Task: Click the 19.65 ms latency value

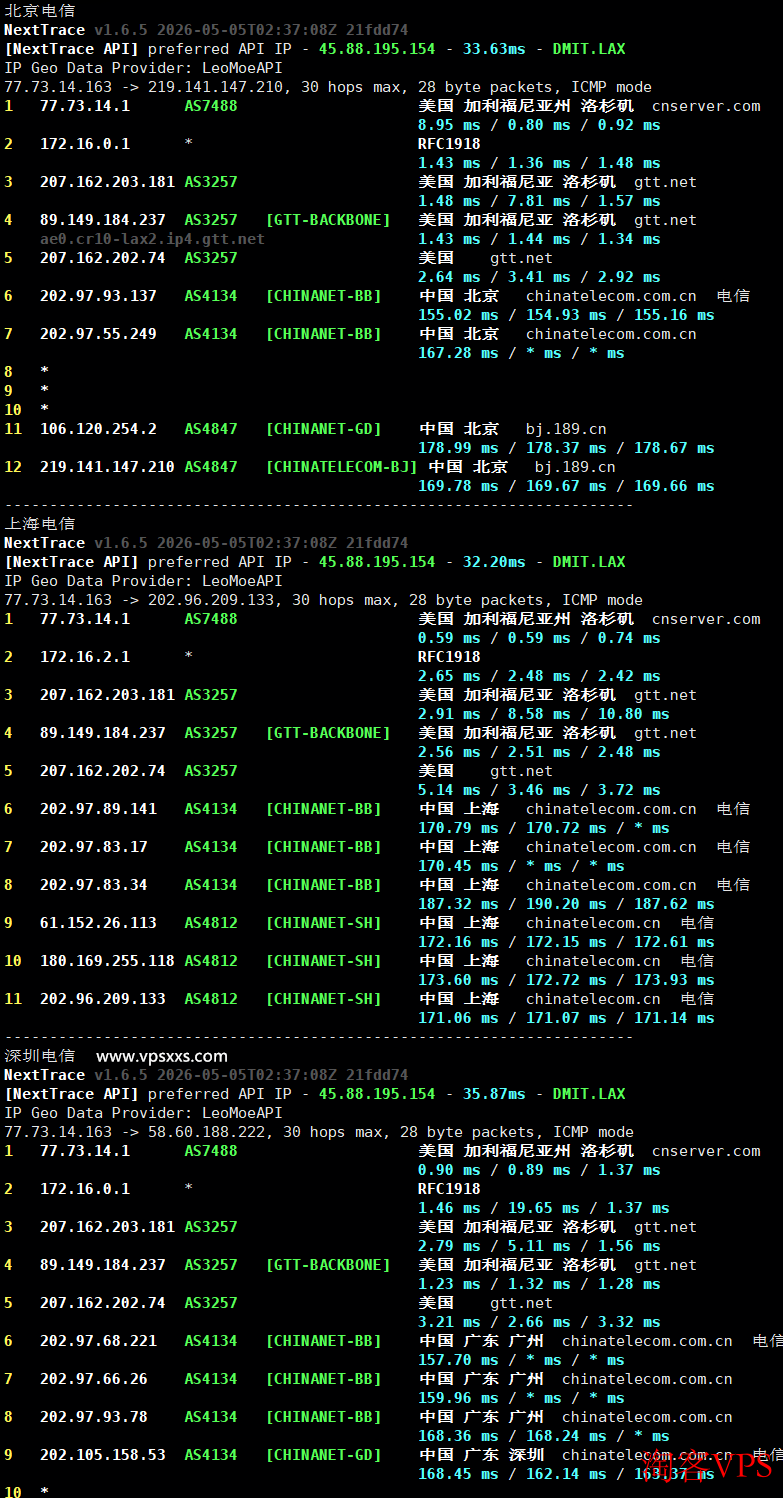Action: pyautogui.click(x=543, y=1207)
